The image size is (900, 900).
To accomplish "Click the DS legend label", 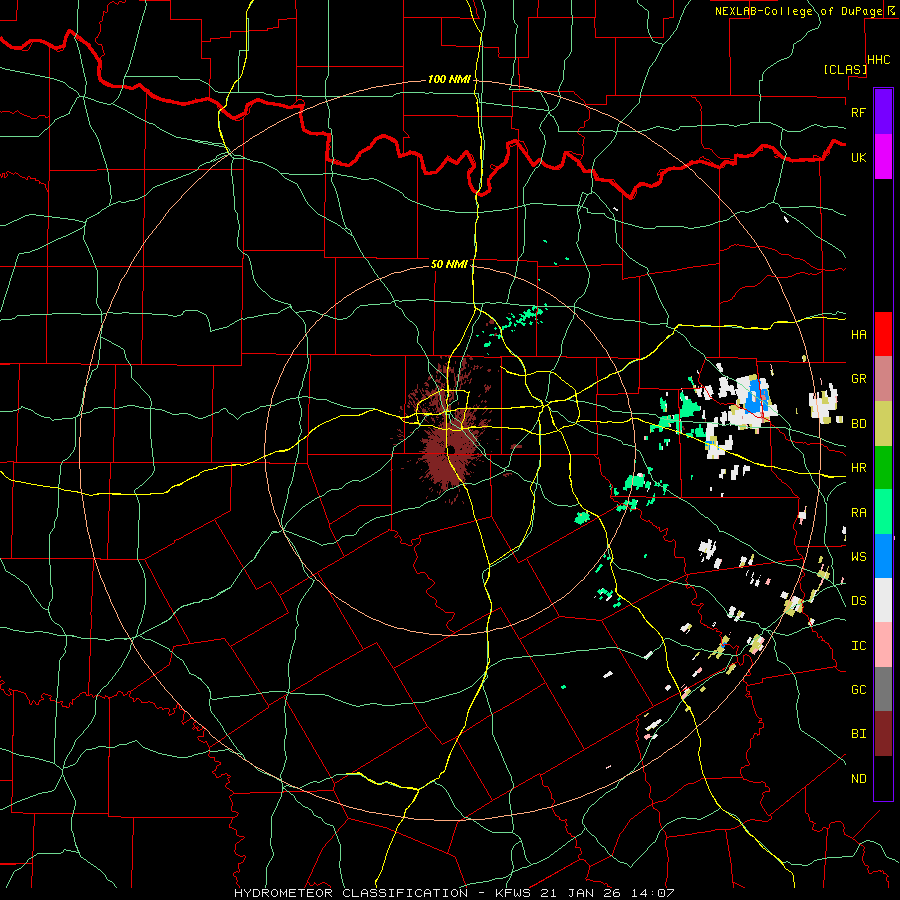I will [858, 601].
